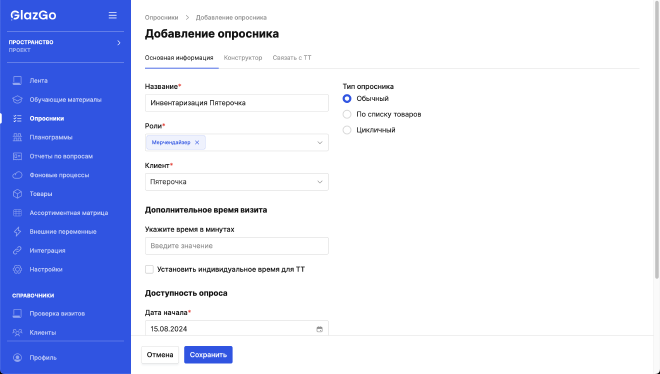Switch to the Основная информация tab
Image resolution: width=660 pixels, height=374 pixels.
(x=179, y=58)
